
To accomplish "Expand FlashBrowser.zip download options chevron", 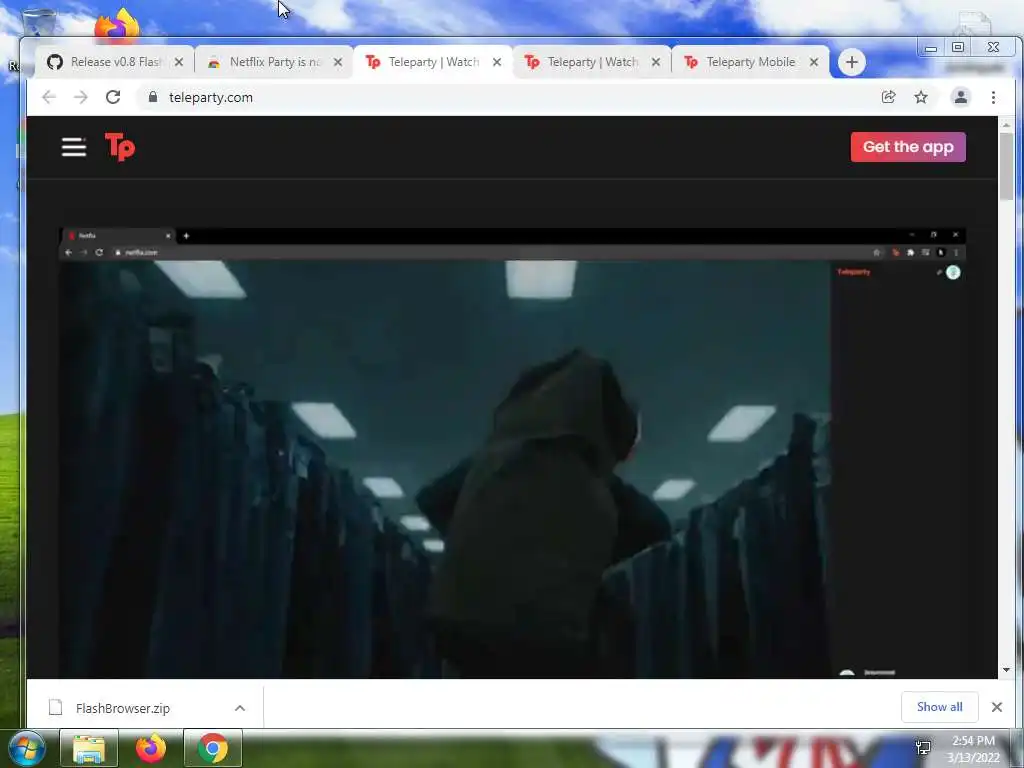I will click(240, 708).
